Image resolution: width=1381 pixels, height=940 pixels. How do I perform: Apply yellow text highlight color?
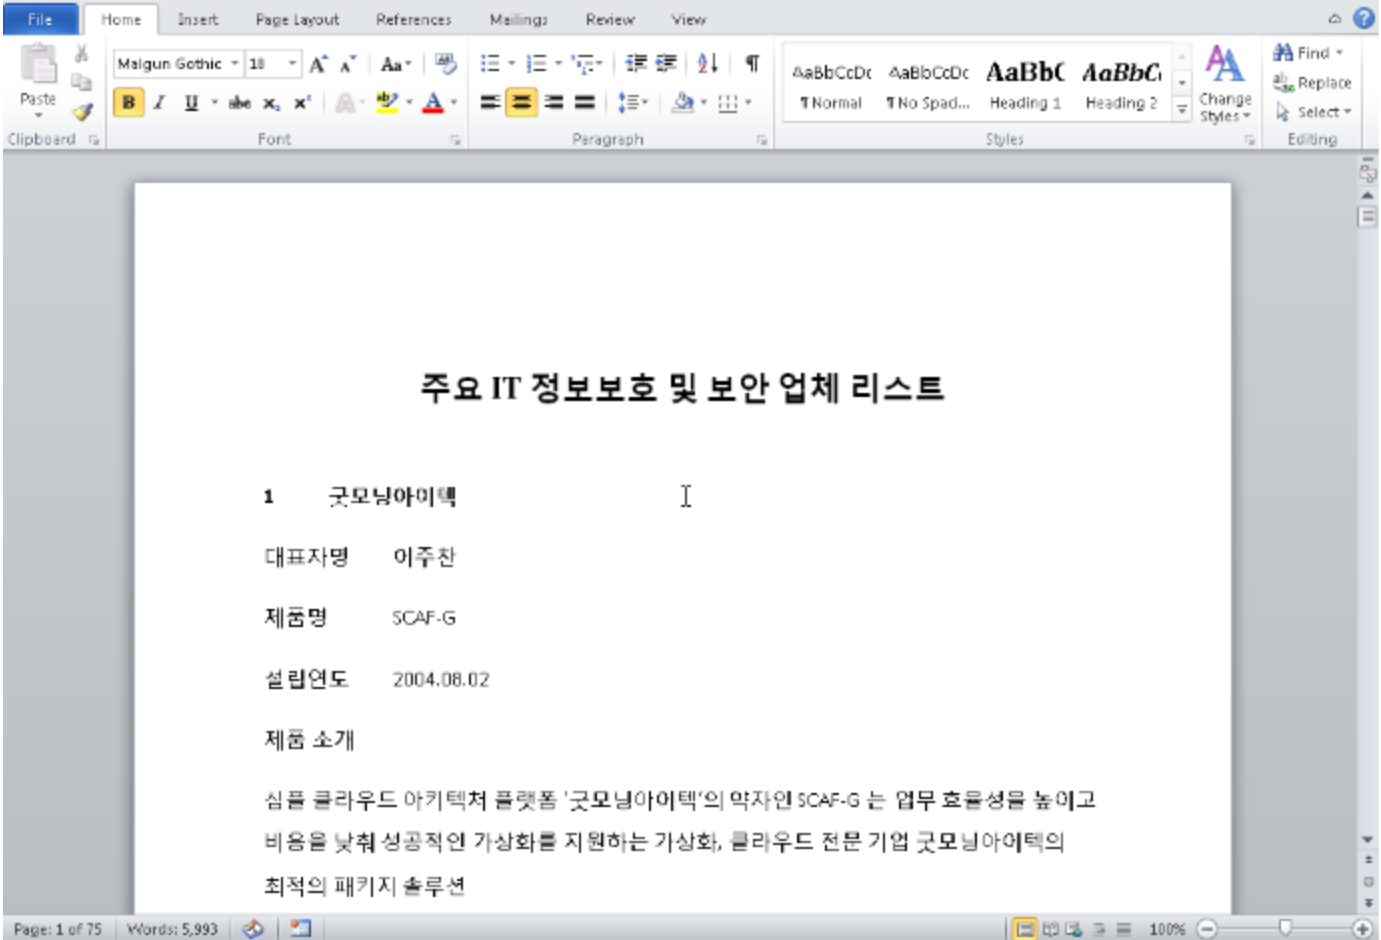387,102
